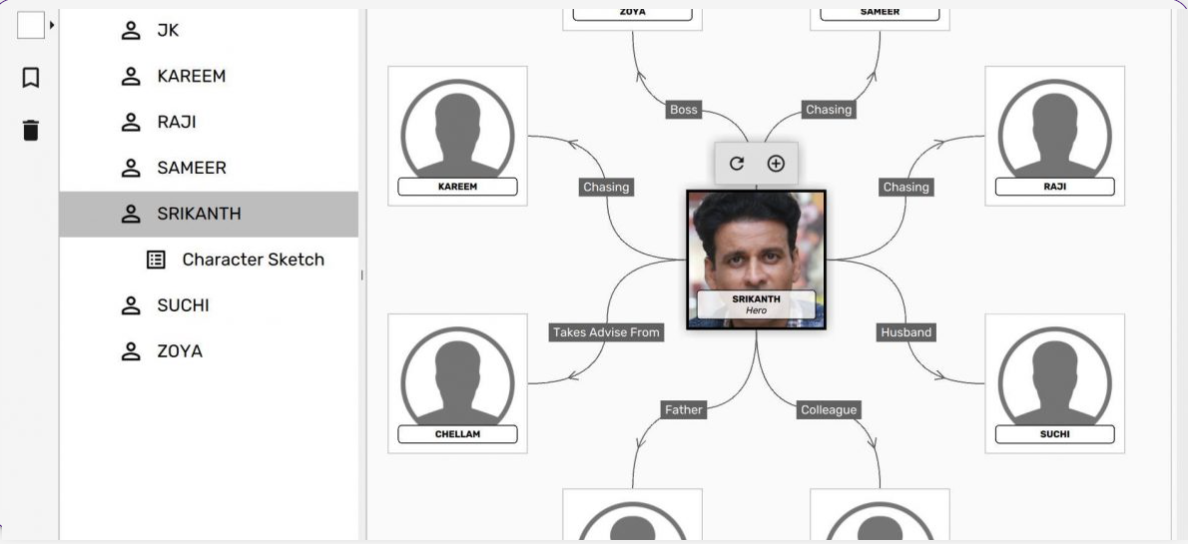The image size is (1188, 544).
Task: Select RAJI in the character list
Action: (208, 122)
